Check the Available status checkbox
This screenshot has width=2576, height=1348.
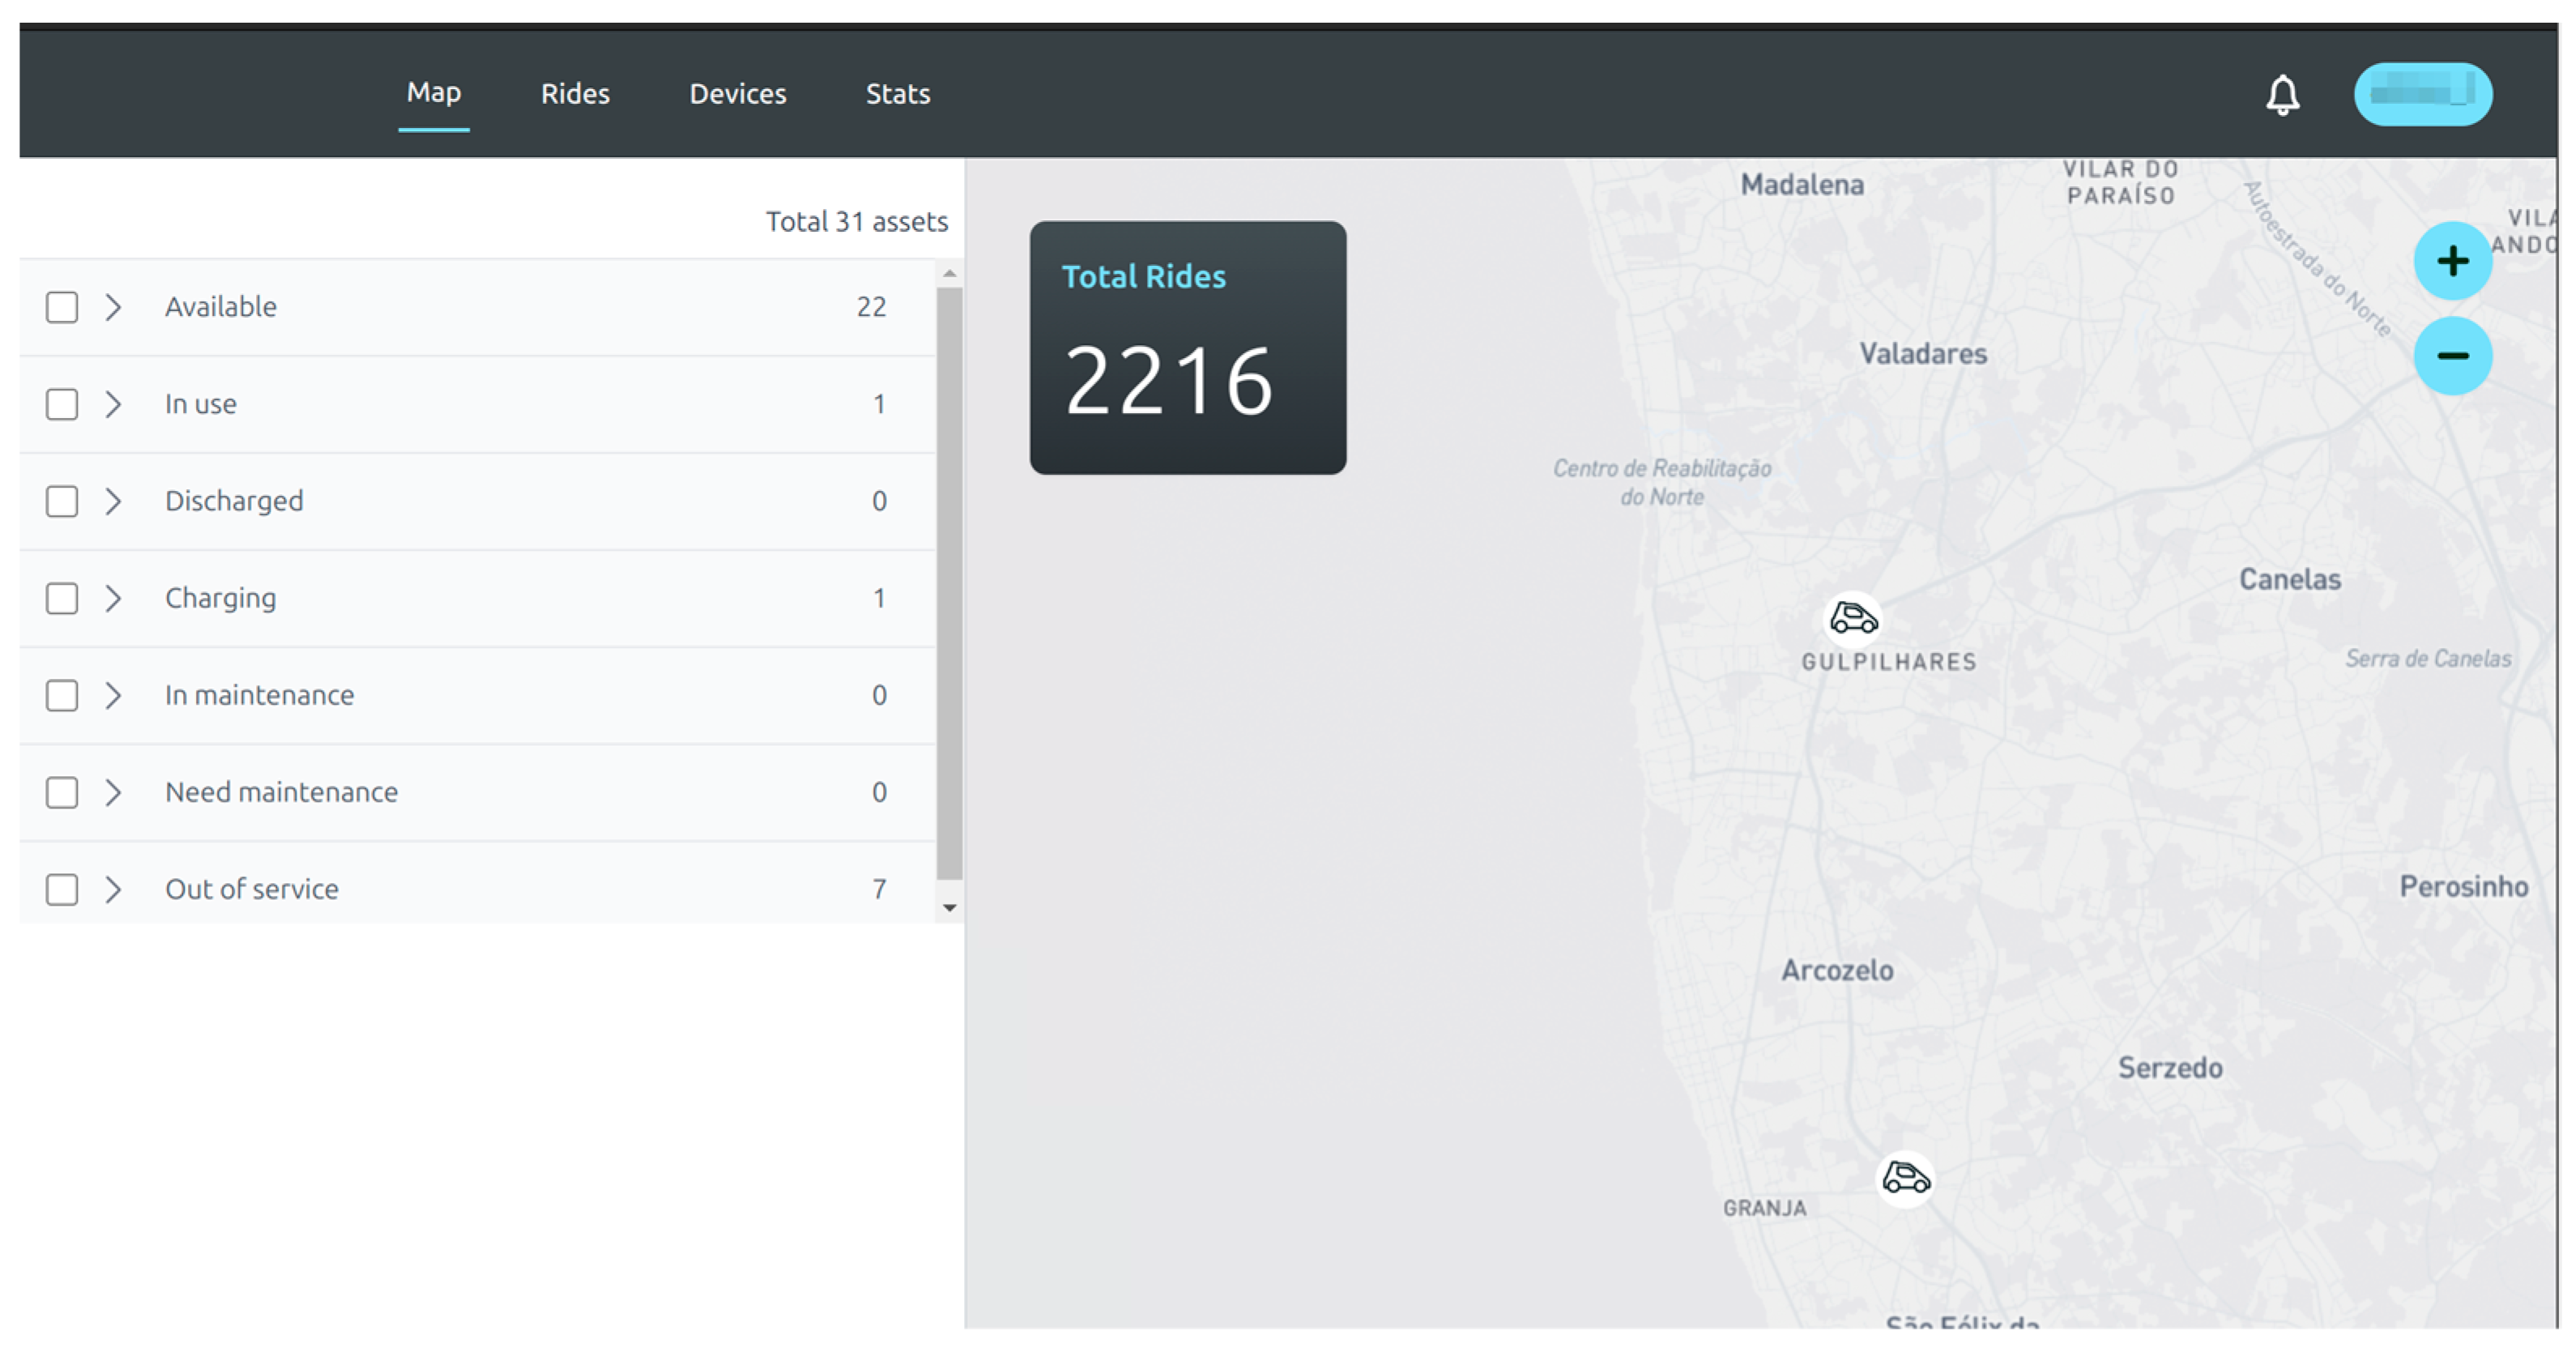[x=62, y=307]
